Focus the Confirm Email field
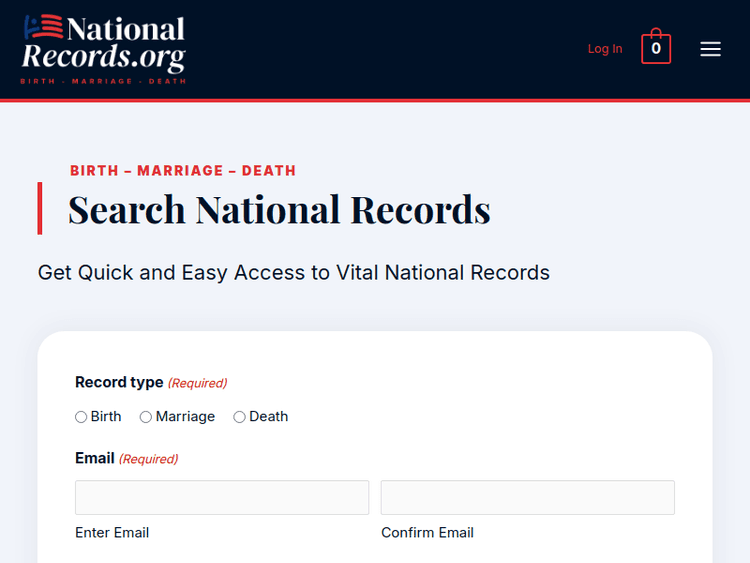This screenshot has height=563, width=750. [x=528, y=497]
